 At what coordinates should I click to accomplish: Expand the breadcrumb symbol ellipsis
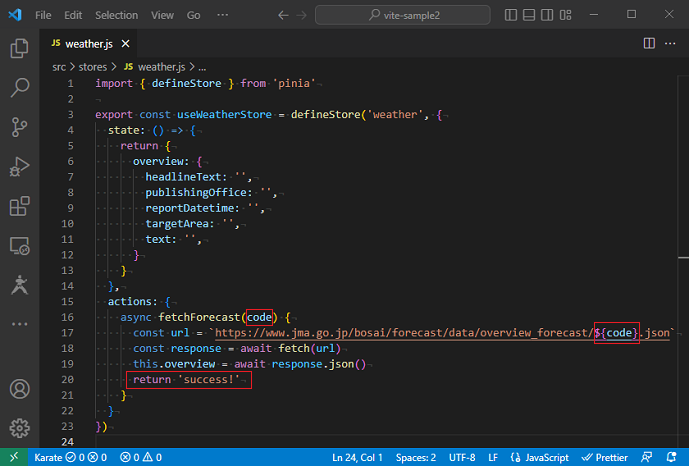202,68
